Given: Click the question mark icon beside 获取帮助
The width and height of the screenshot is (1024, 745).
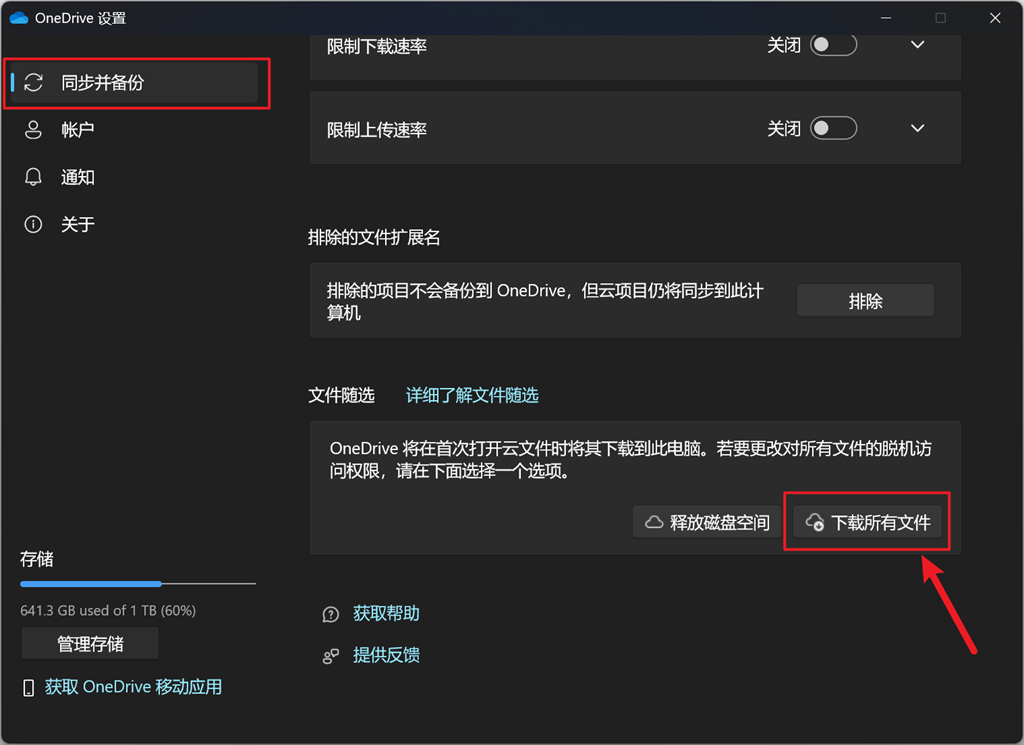Looking at the screenshot, I should pyautogui.click(x=330, y=614).
